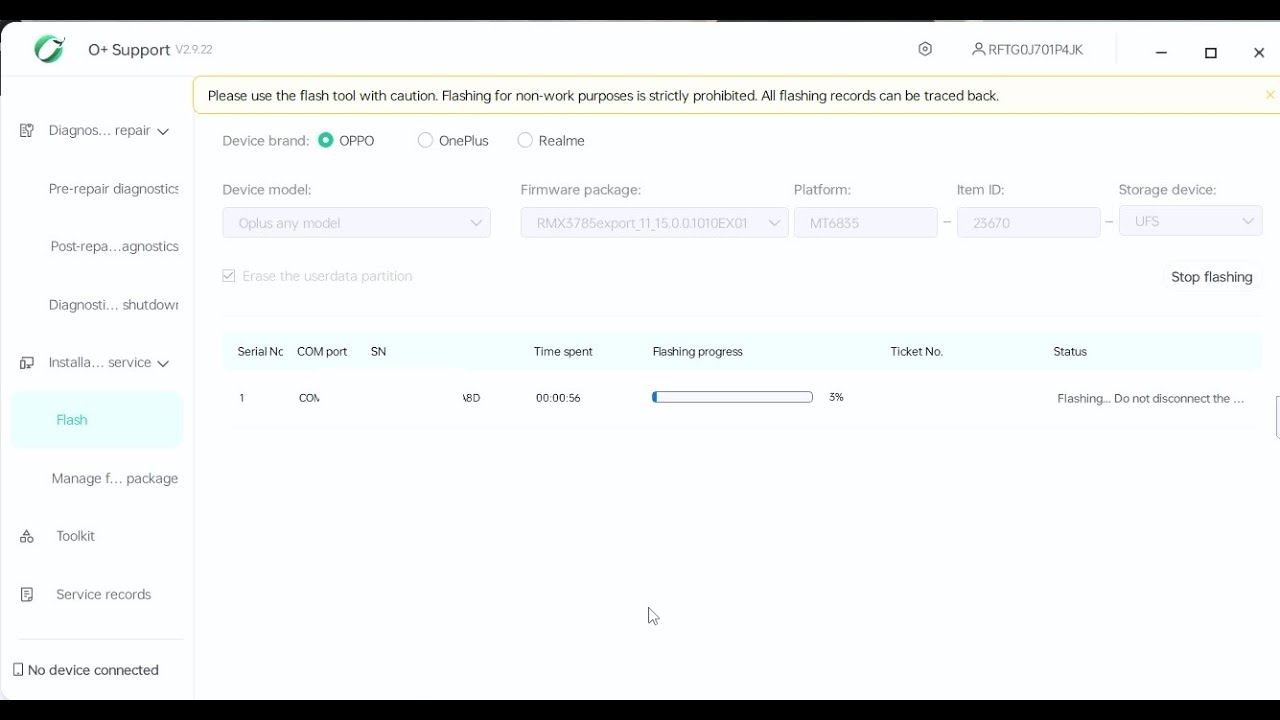Open the hexagon settings icon in title bar

point(925,49)
